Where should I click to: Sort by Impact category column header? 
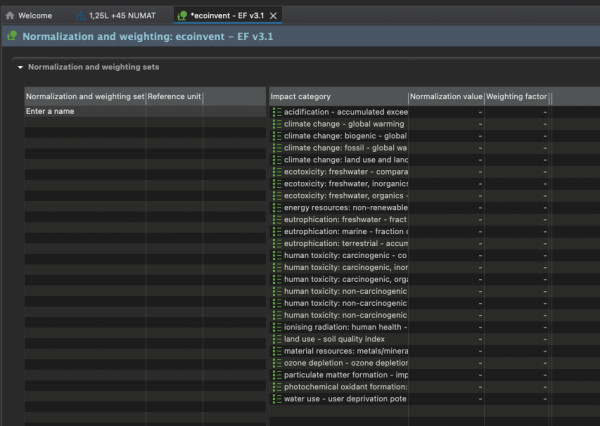tap(339, 96)
